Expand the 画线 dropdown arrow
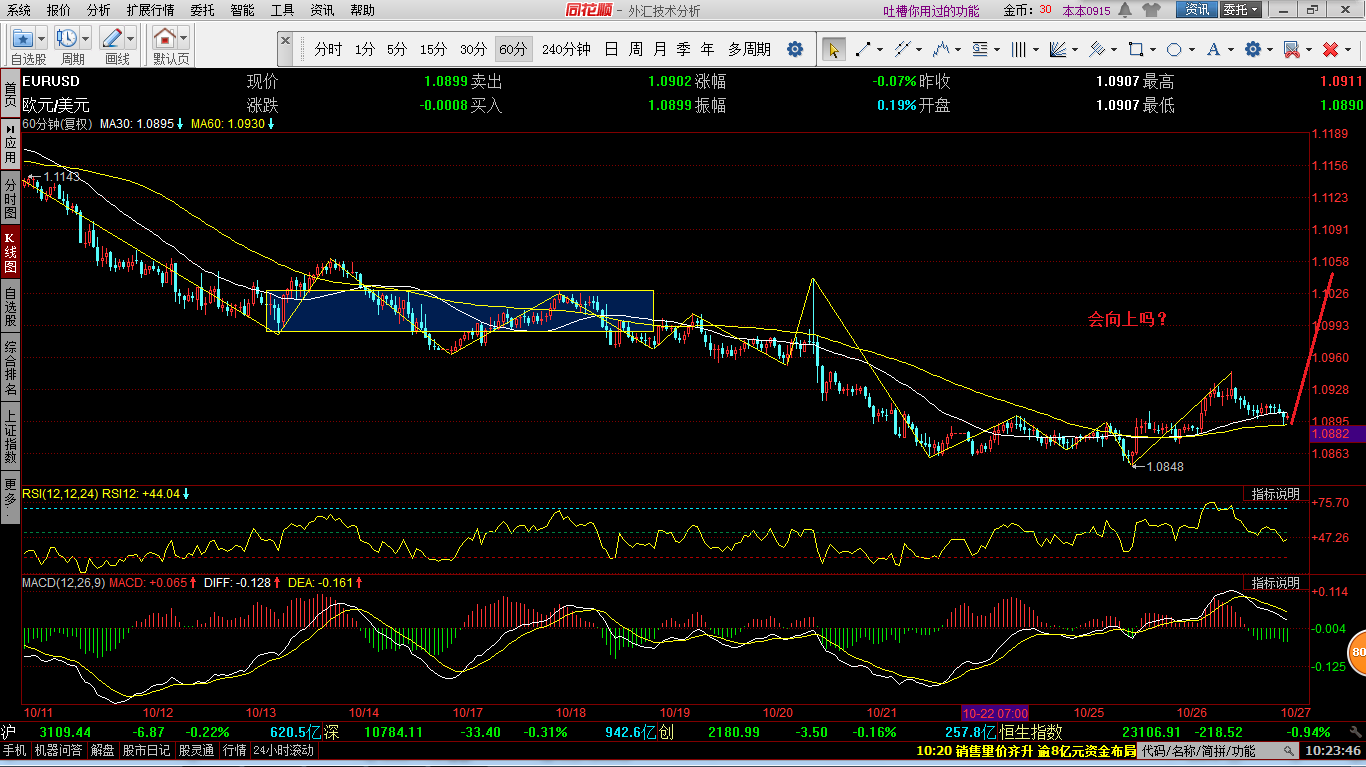This screenshot has height=767, width=1366. pos(130,39)
